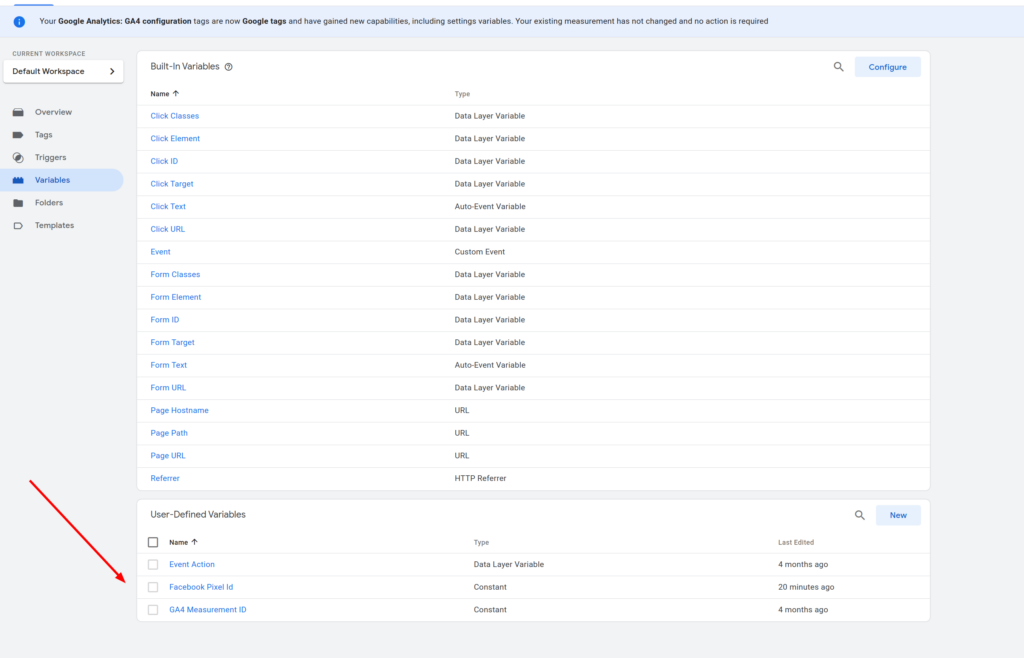The width and height of the screenshot is (1024, 658).
Task: Click the Triggers circular icon in sidebar
Action: [x=18, y=157]
